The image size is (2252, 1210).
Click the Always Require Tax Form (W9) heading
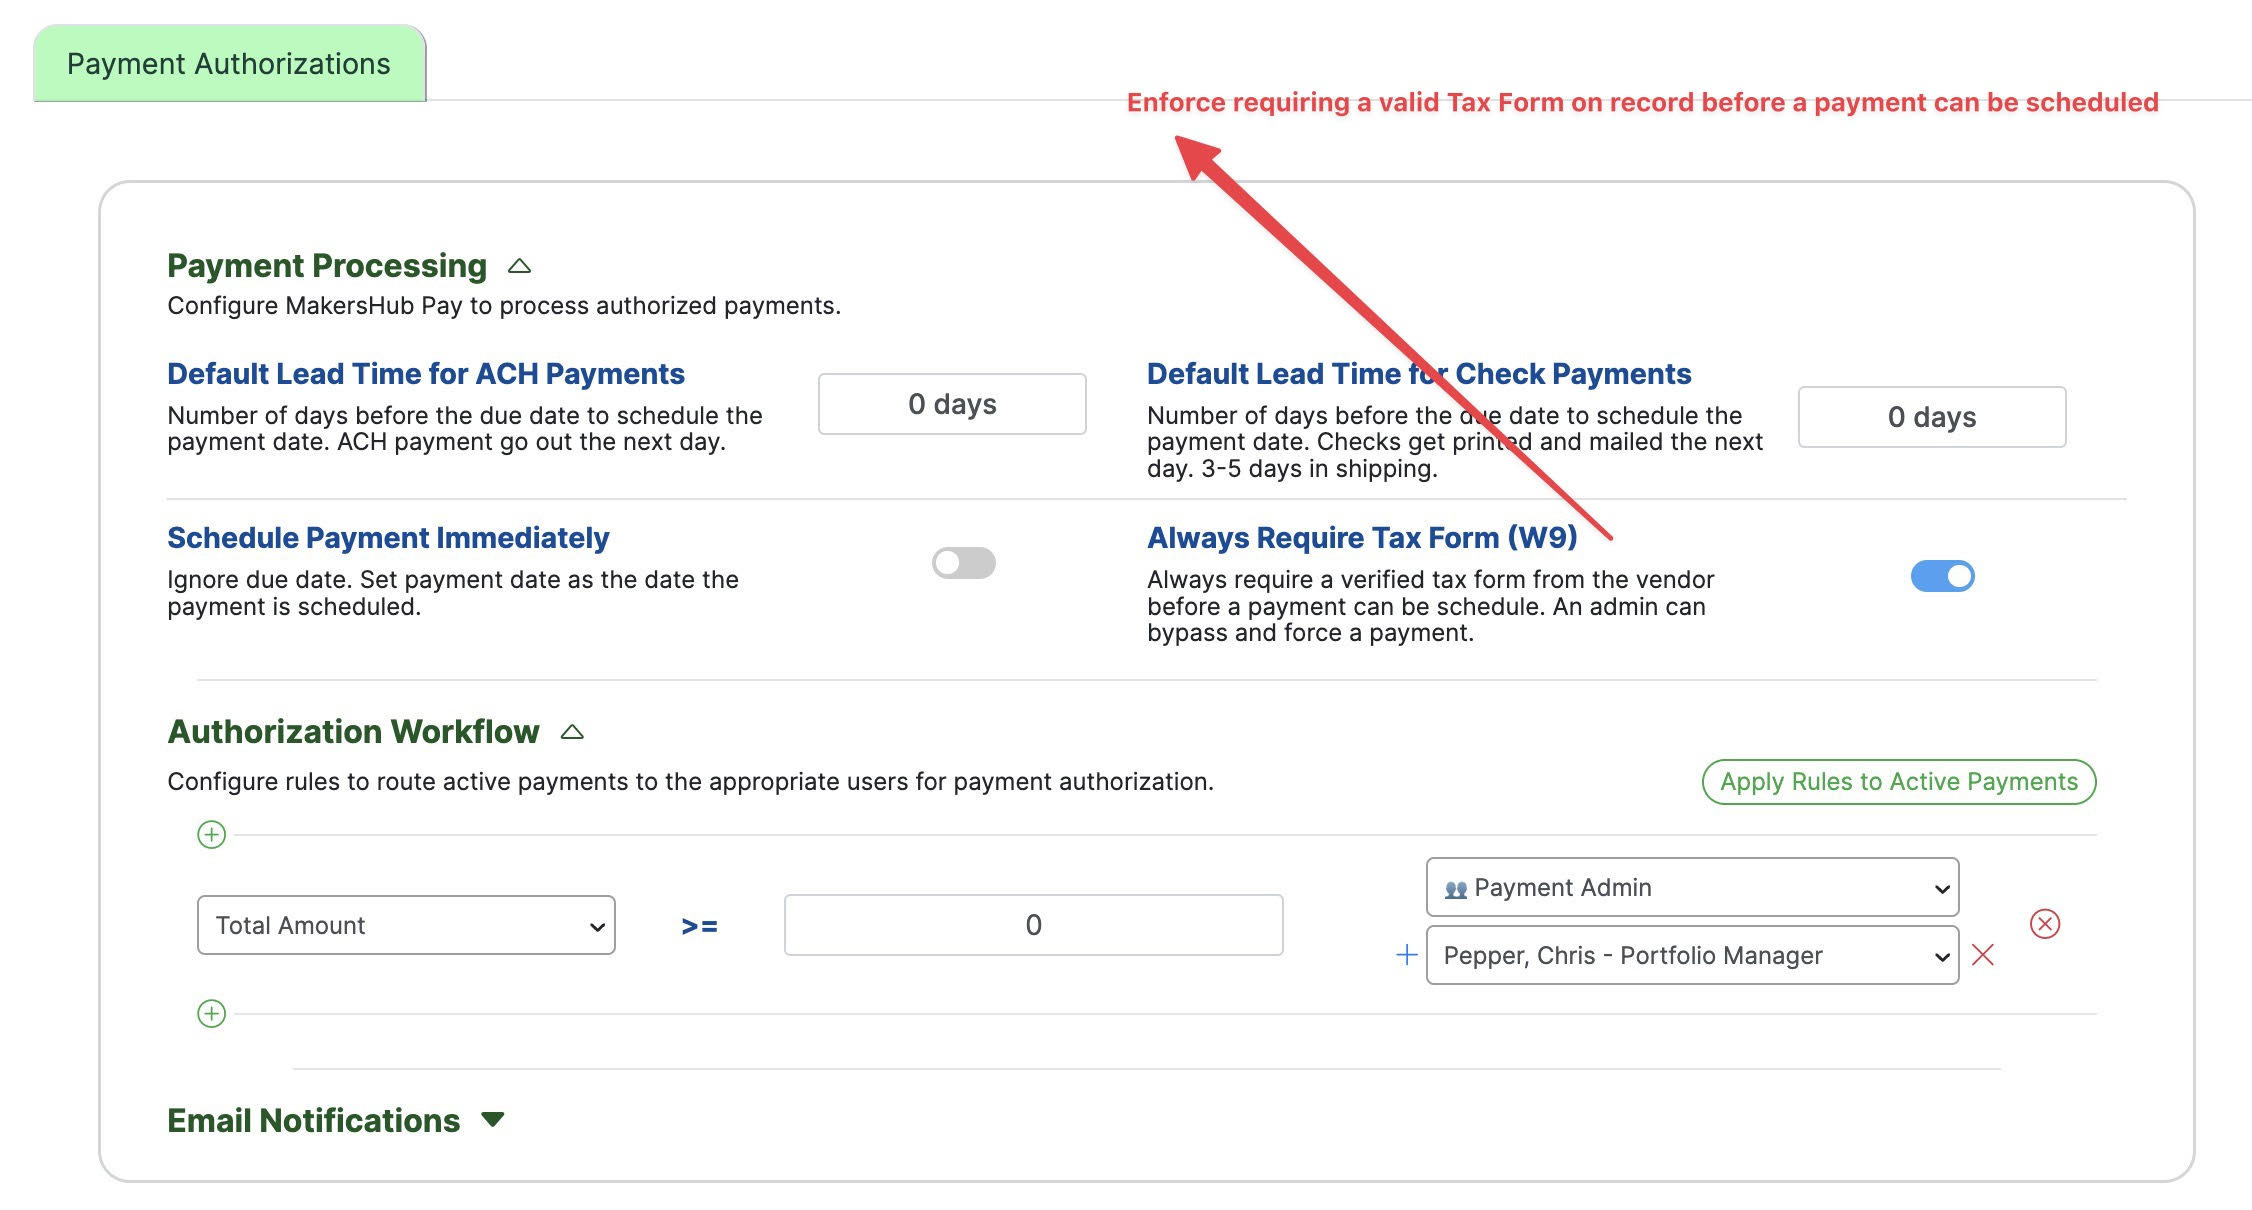tap(1362, 538)
